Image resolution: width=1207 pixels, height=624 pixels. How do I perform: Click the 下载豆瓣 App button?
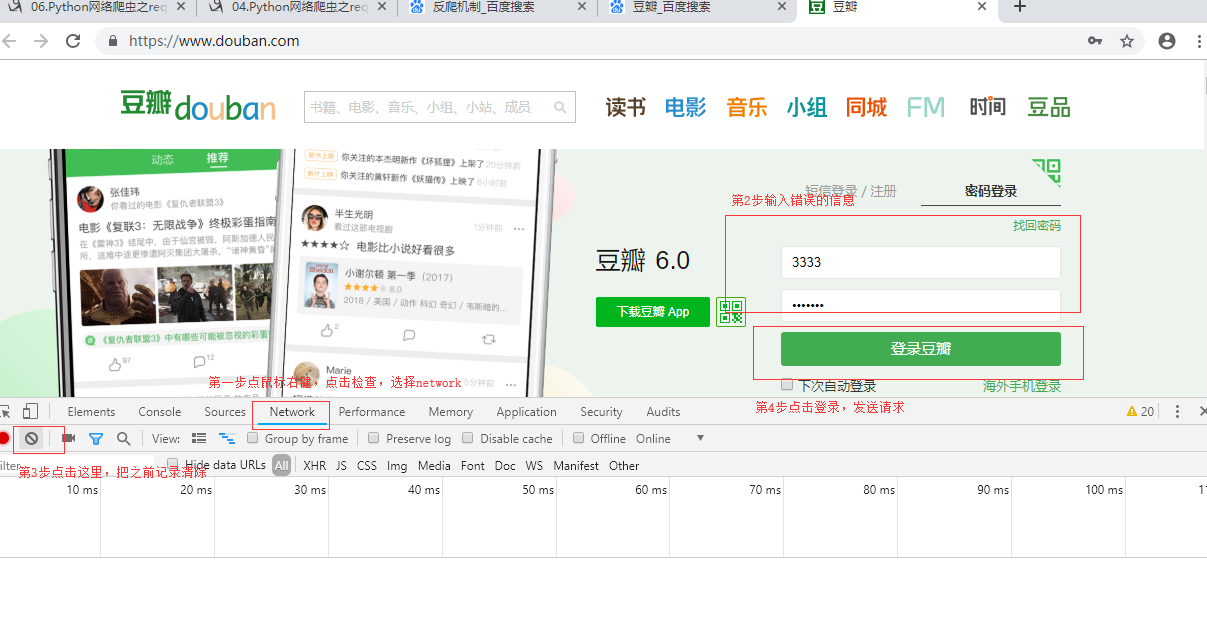653,312
